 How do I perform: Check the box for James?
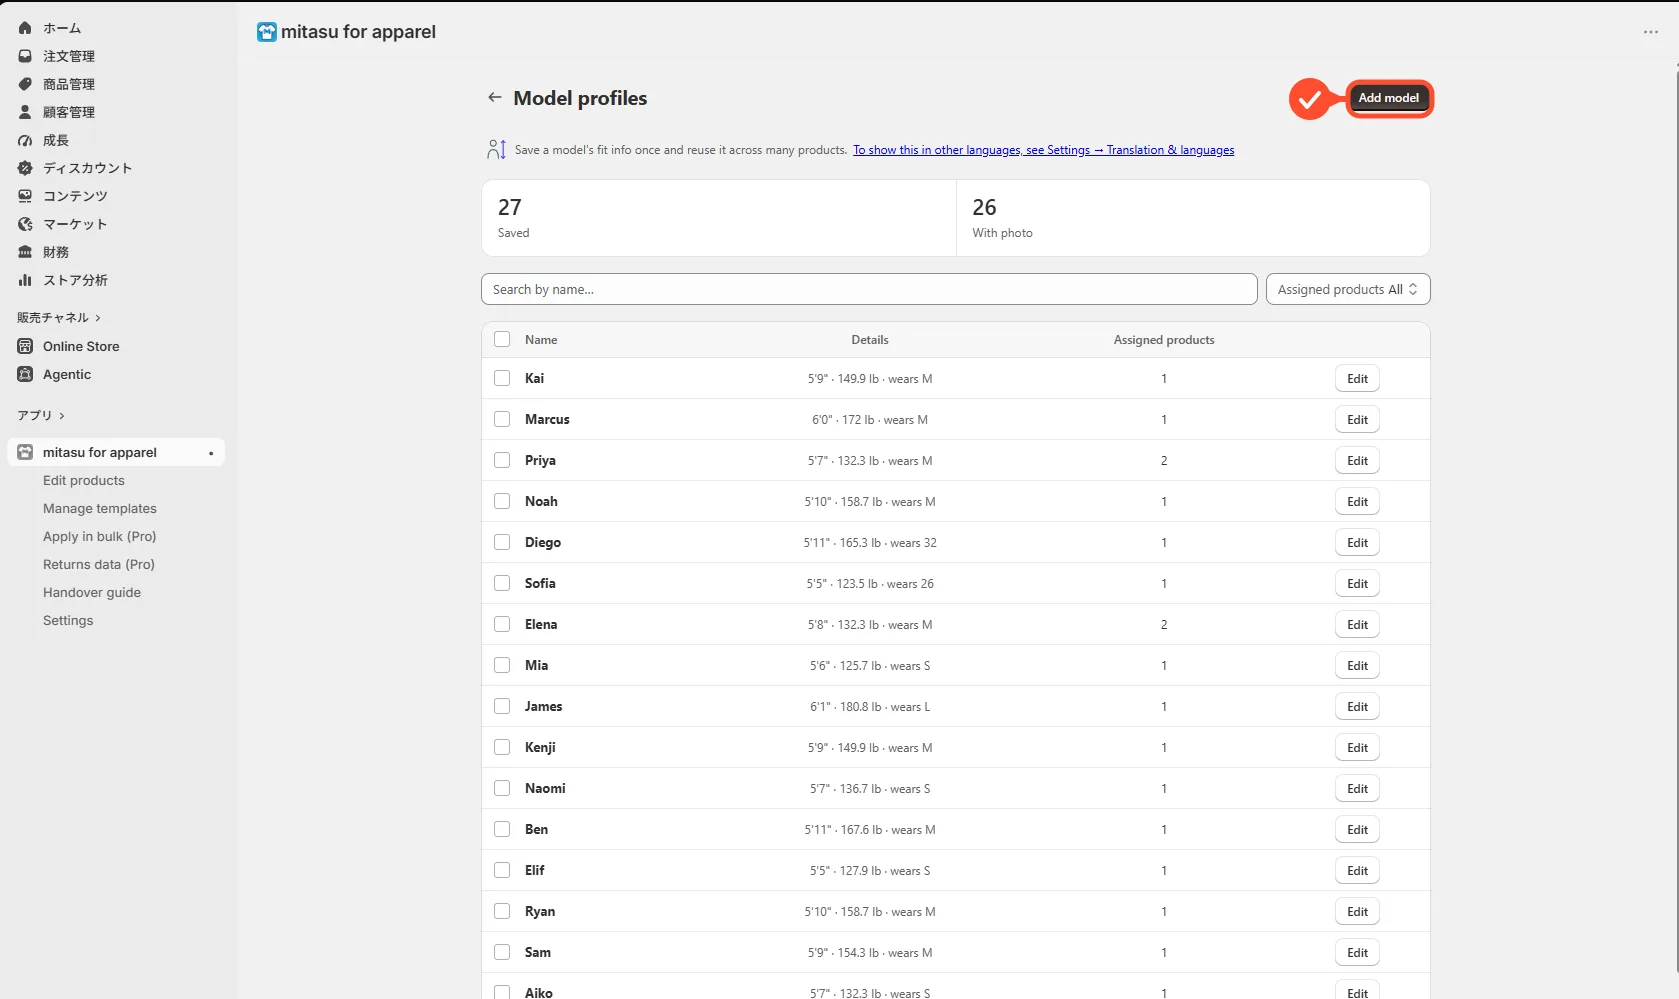tap(502, 706)
